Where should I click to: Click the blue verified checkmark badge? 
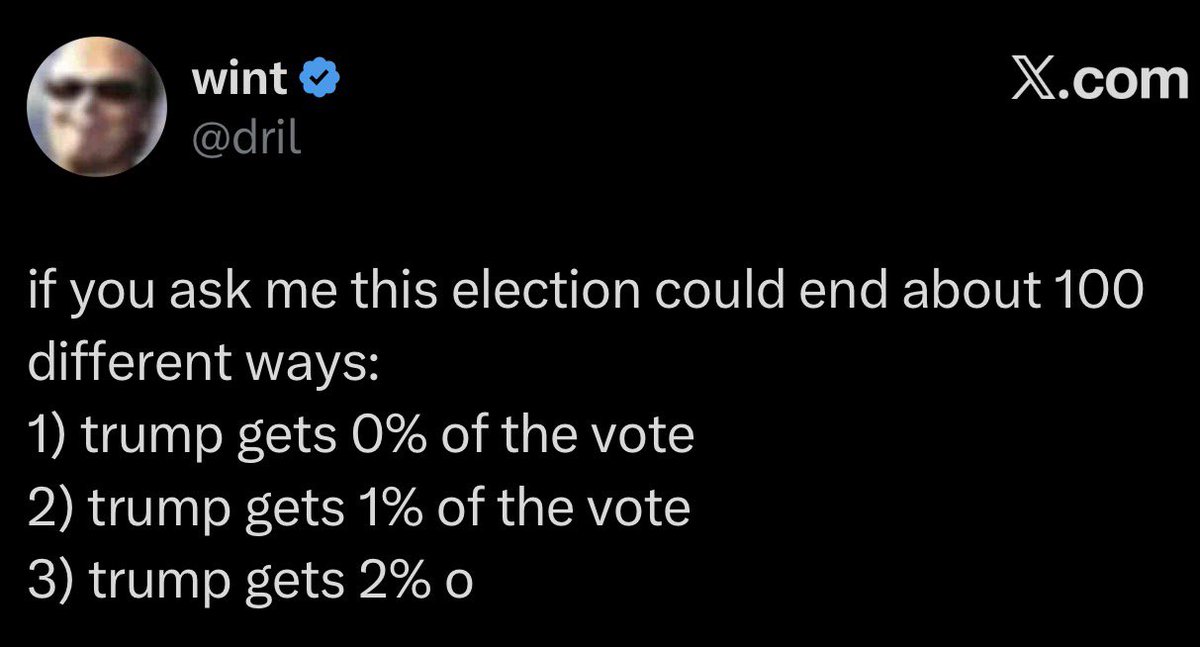click(322, 79)
